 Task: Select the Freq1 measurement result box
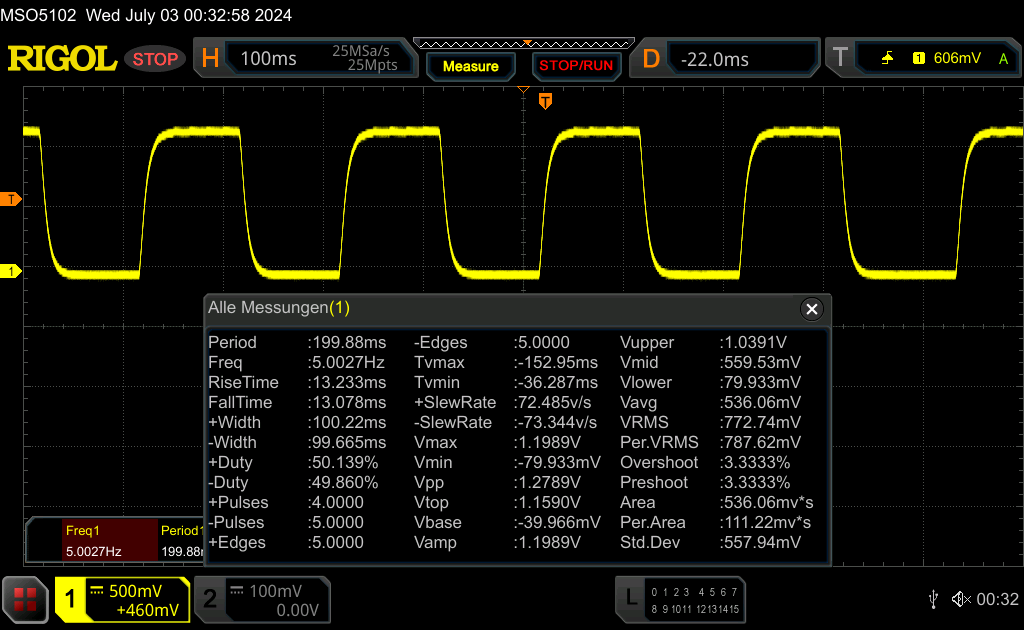pyautogui.click(x=109, y=540)
